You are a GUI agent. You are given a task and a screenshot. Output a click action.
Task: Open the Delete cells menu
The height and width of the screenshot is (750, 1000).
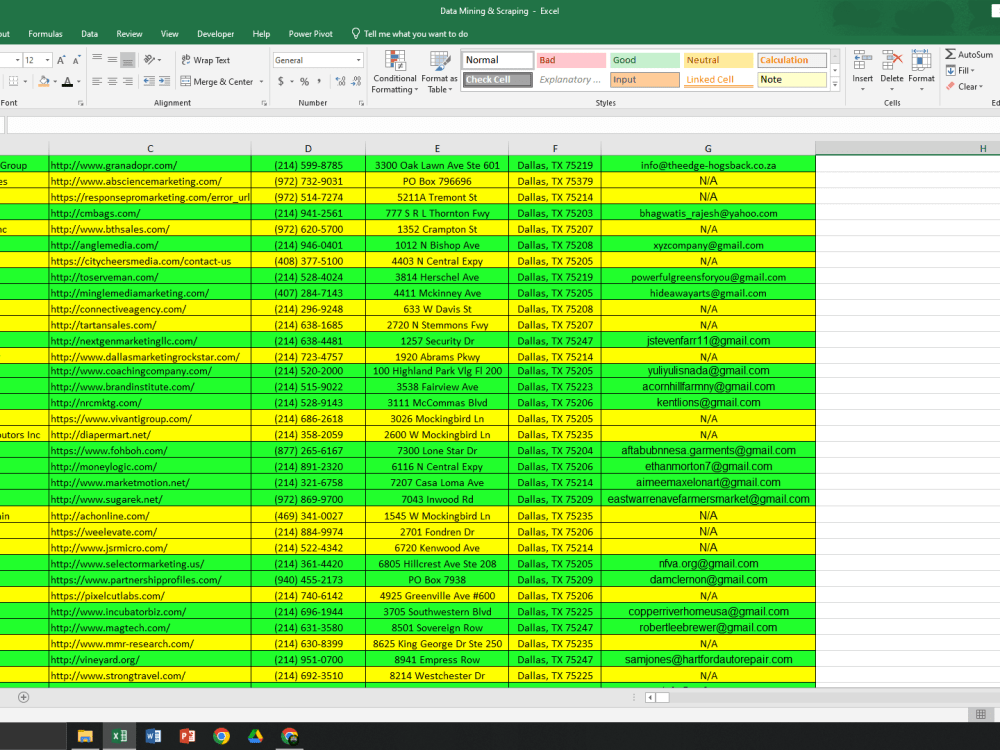(892, 70)
